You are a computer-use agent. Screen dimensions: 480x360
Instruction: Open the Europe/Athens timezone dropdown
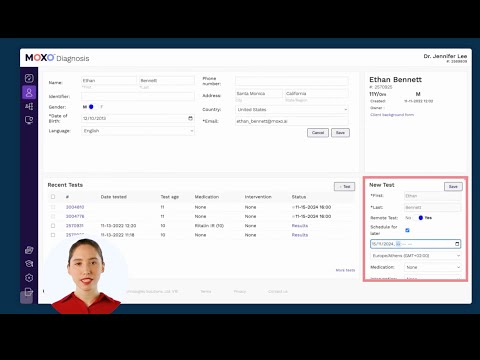[416, 256]
